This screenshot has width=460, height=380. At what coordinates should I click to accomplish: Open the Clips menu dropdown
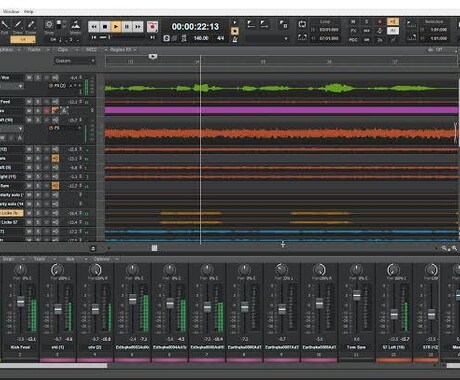click(x=68, y=50)
